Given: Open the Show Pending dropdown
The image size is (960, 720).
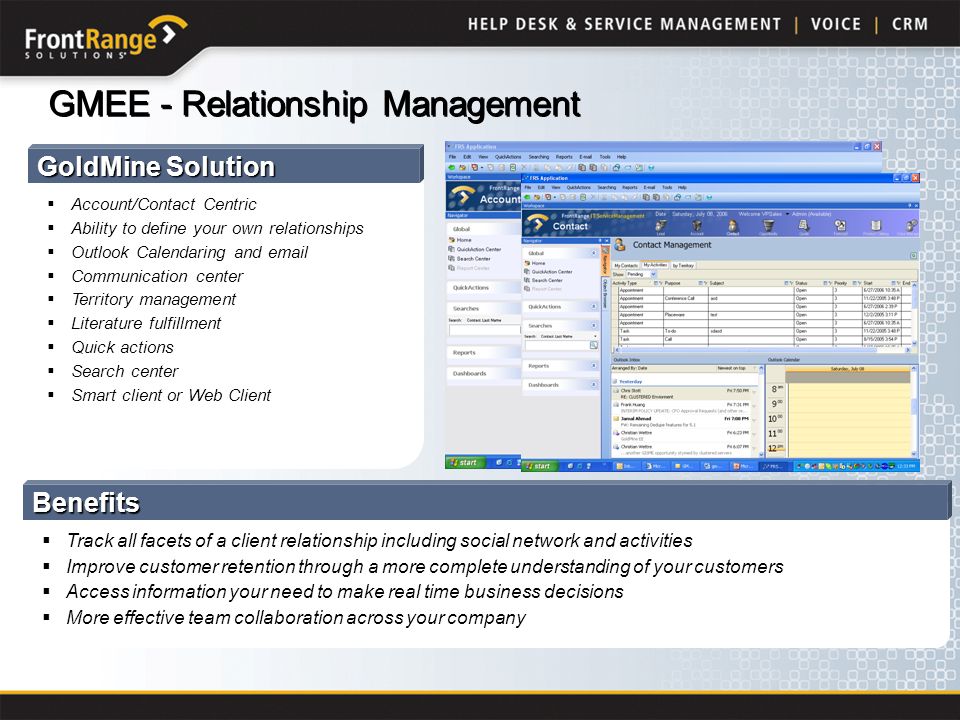Looking at the screenshot, I should (x=653, y=274).
